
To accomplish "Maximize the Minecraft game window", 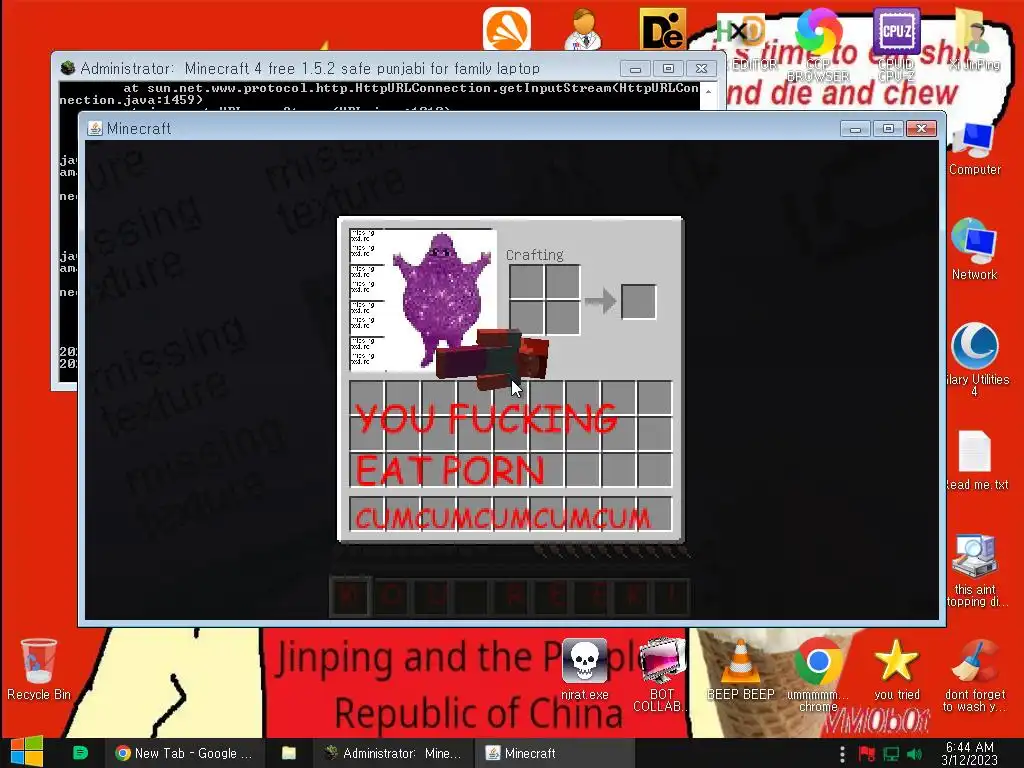I will coord(888,129).
